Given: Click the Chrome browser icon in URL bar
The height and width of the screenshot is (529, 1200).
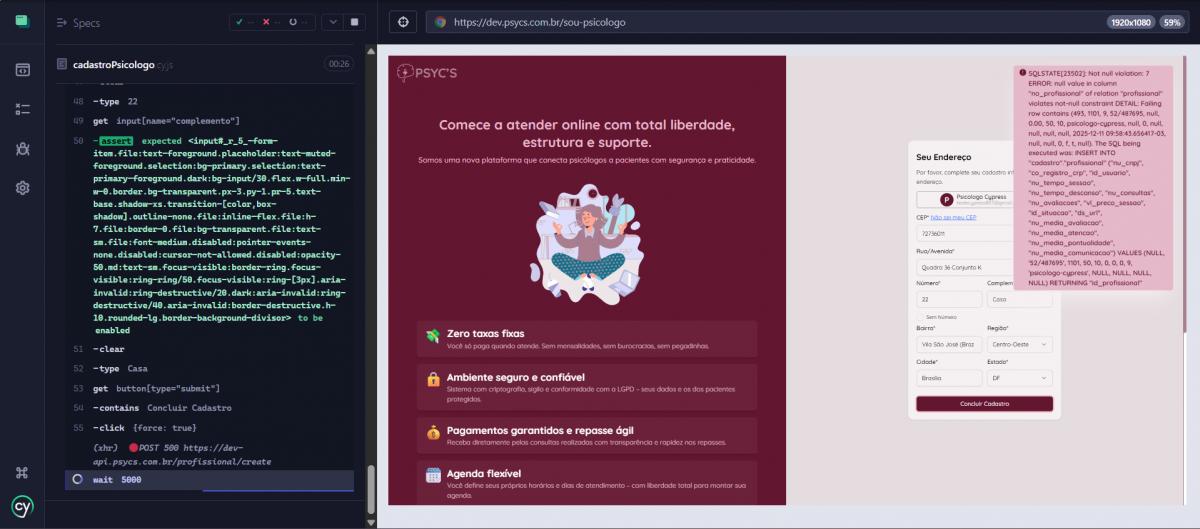Looking at the screenshot, I should pos(440,21).
